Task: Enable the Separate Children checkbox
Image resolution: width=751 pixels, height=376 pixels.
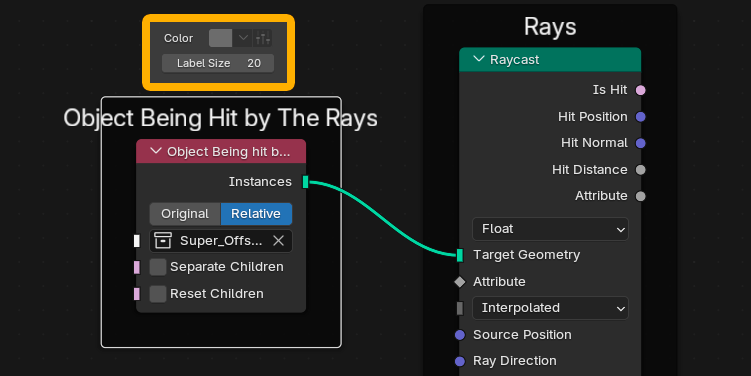Action: 158,267
